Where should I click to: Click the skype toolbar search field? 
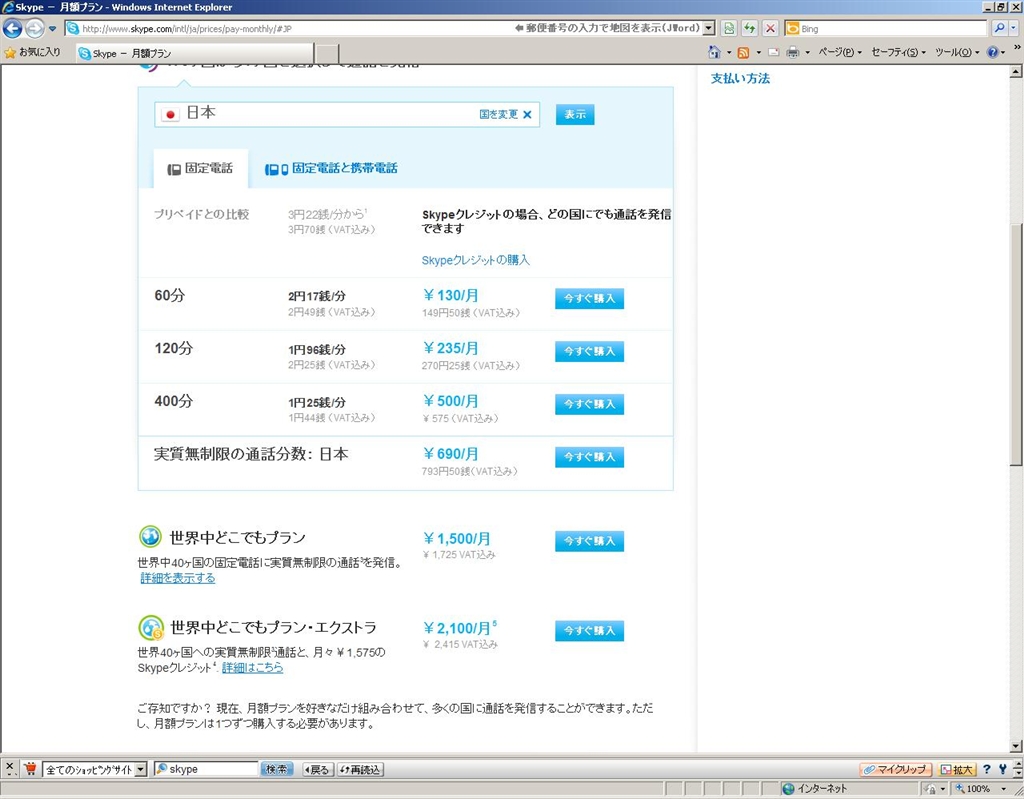[x=206, y=770]
